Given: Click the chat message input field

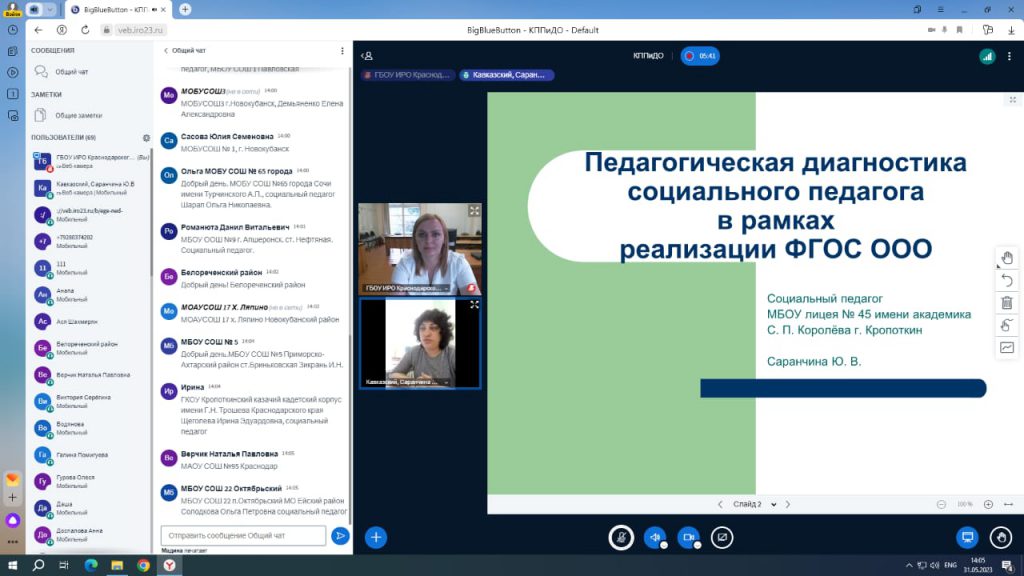Looking at the screenshot, I should coord(243,536).
